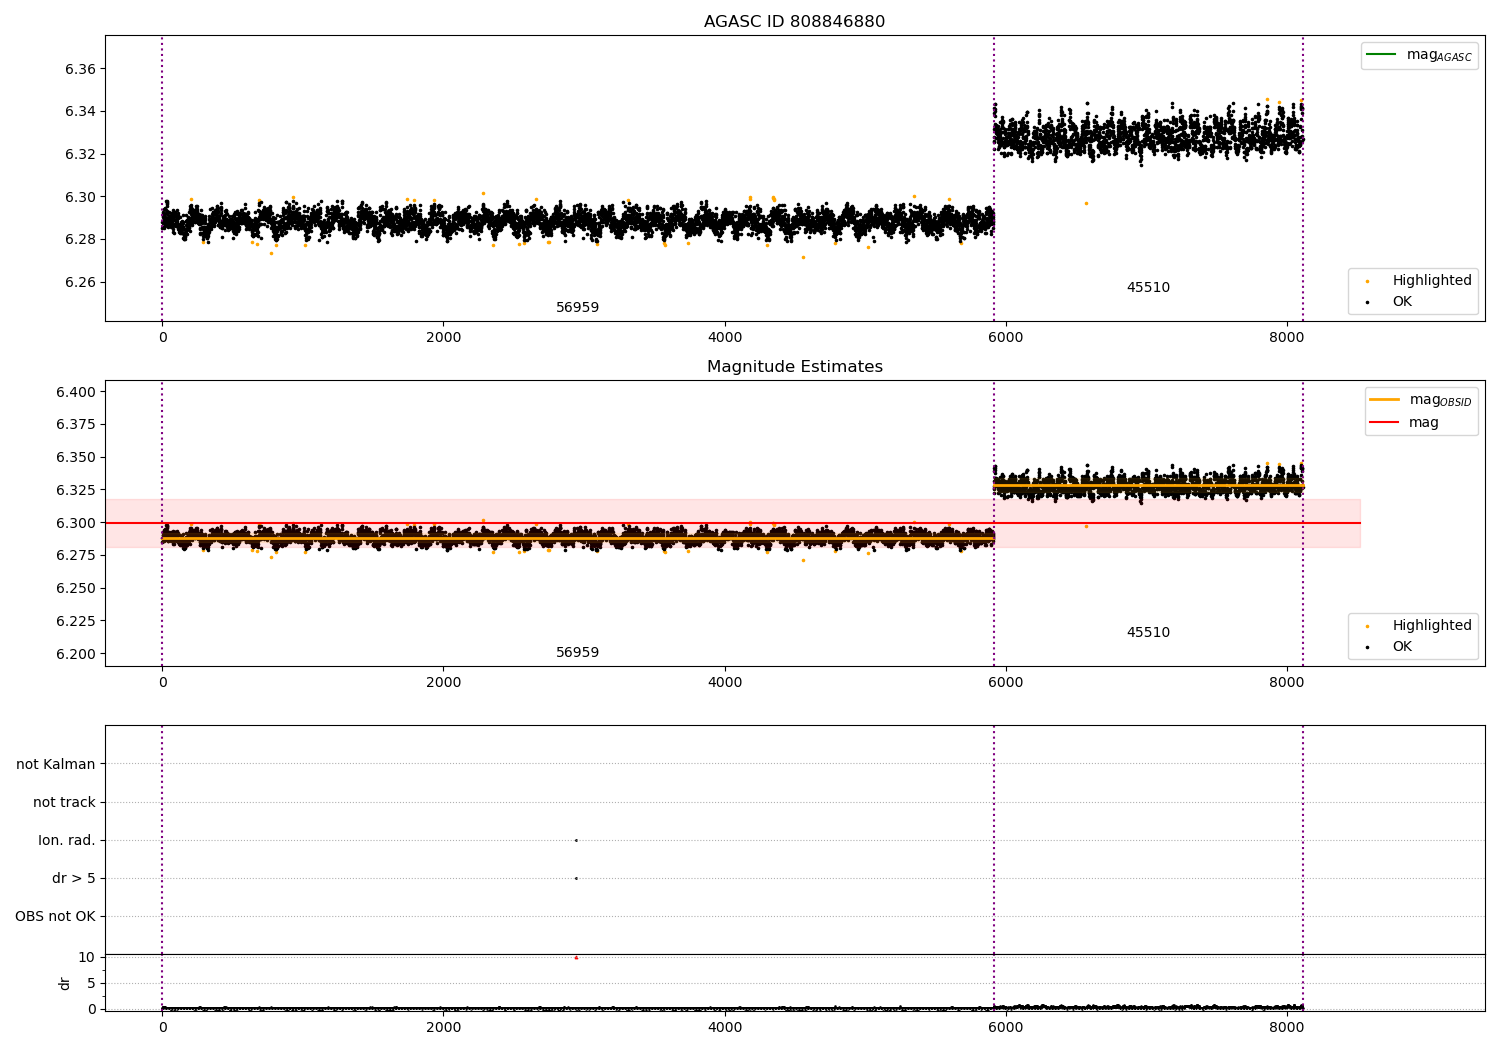This screenshot has height=1050, width=1500.
Task: Click the 6.250 y-axis tick label
Action: 76,589
